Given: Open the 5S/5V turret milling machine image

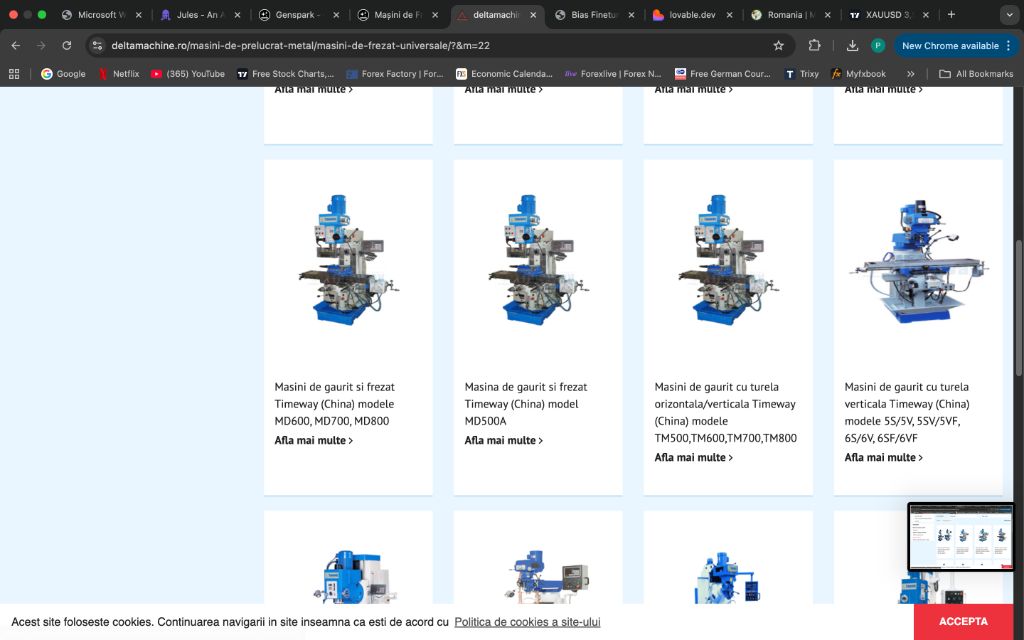Looking at the screenshot, I should coord(918,260).
